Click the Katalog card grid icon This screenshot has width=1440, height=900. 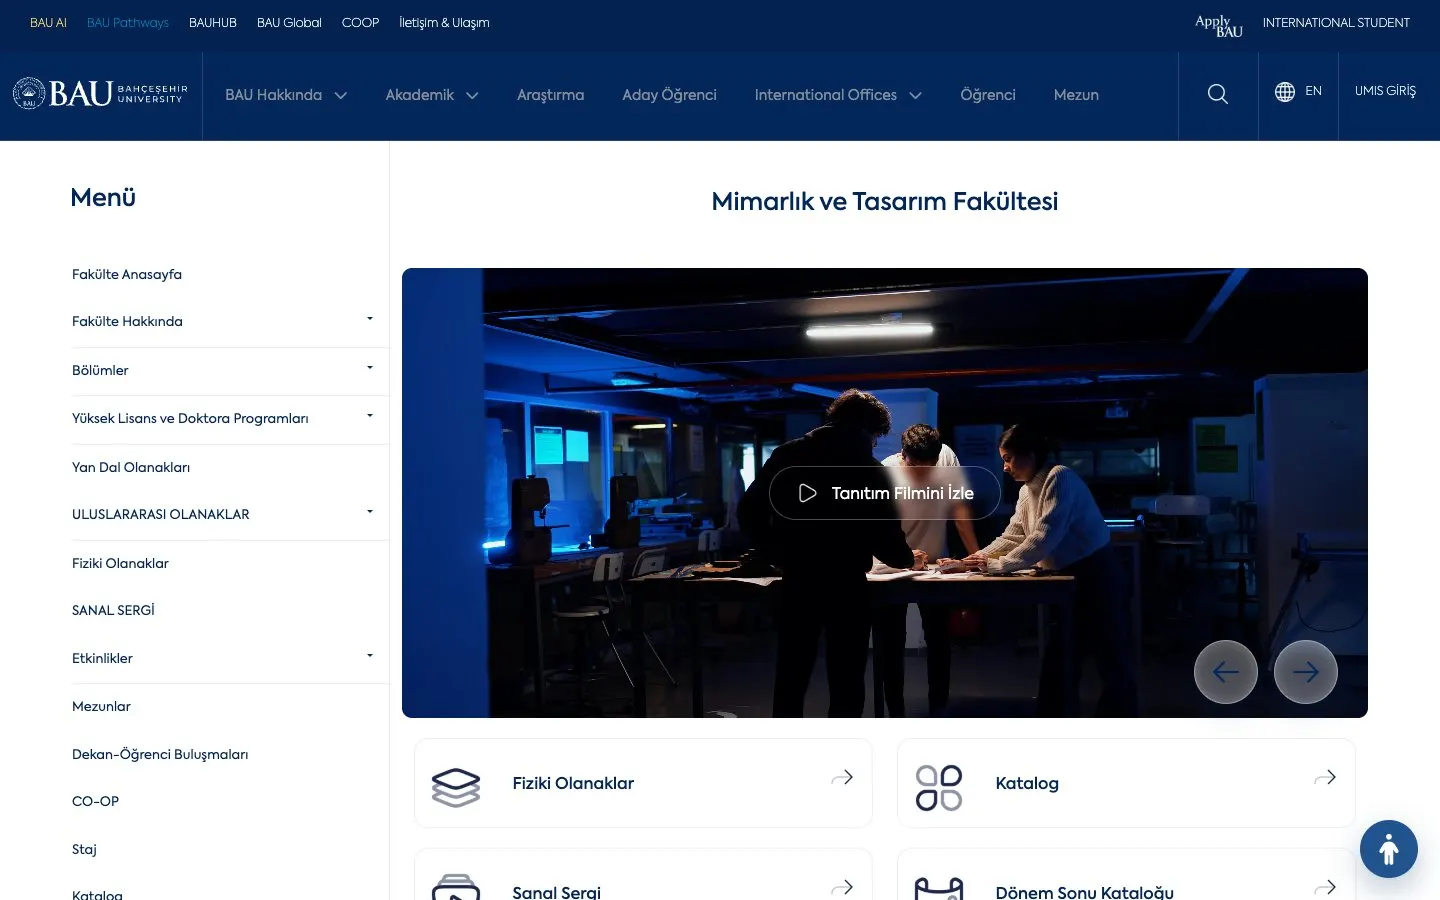[x=939, y=787]
